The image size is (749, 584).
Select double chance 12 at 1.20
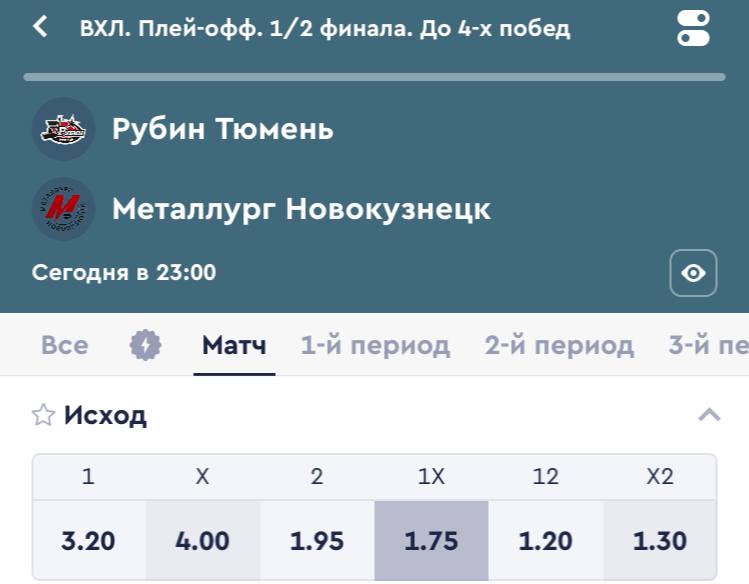pos(545,541)
